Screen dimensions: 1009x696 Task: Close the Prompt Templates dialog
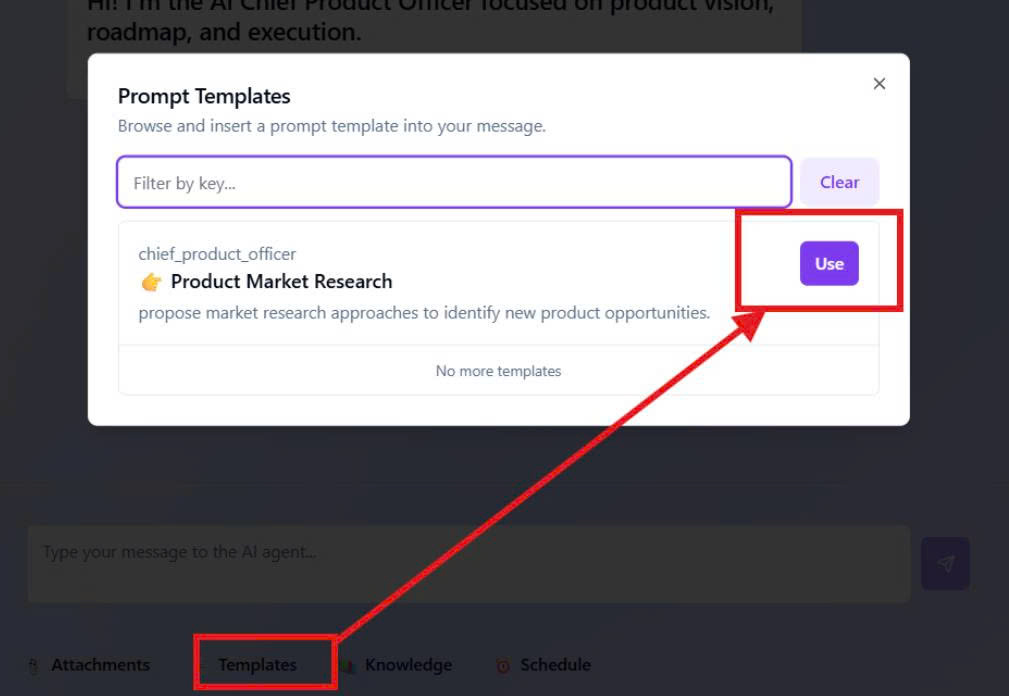point(879,84)
